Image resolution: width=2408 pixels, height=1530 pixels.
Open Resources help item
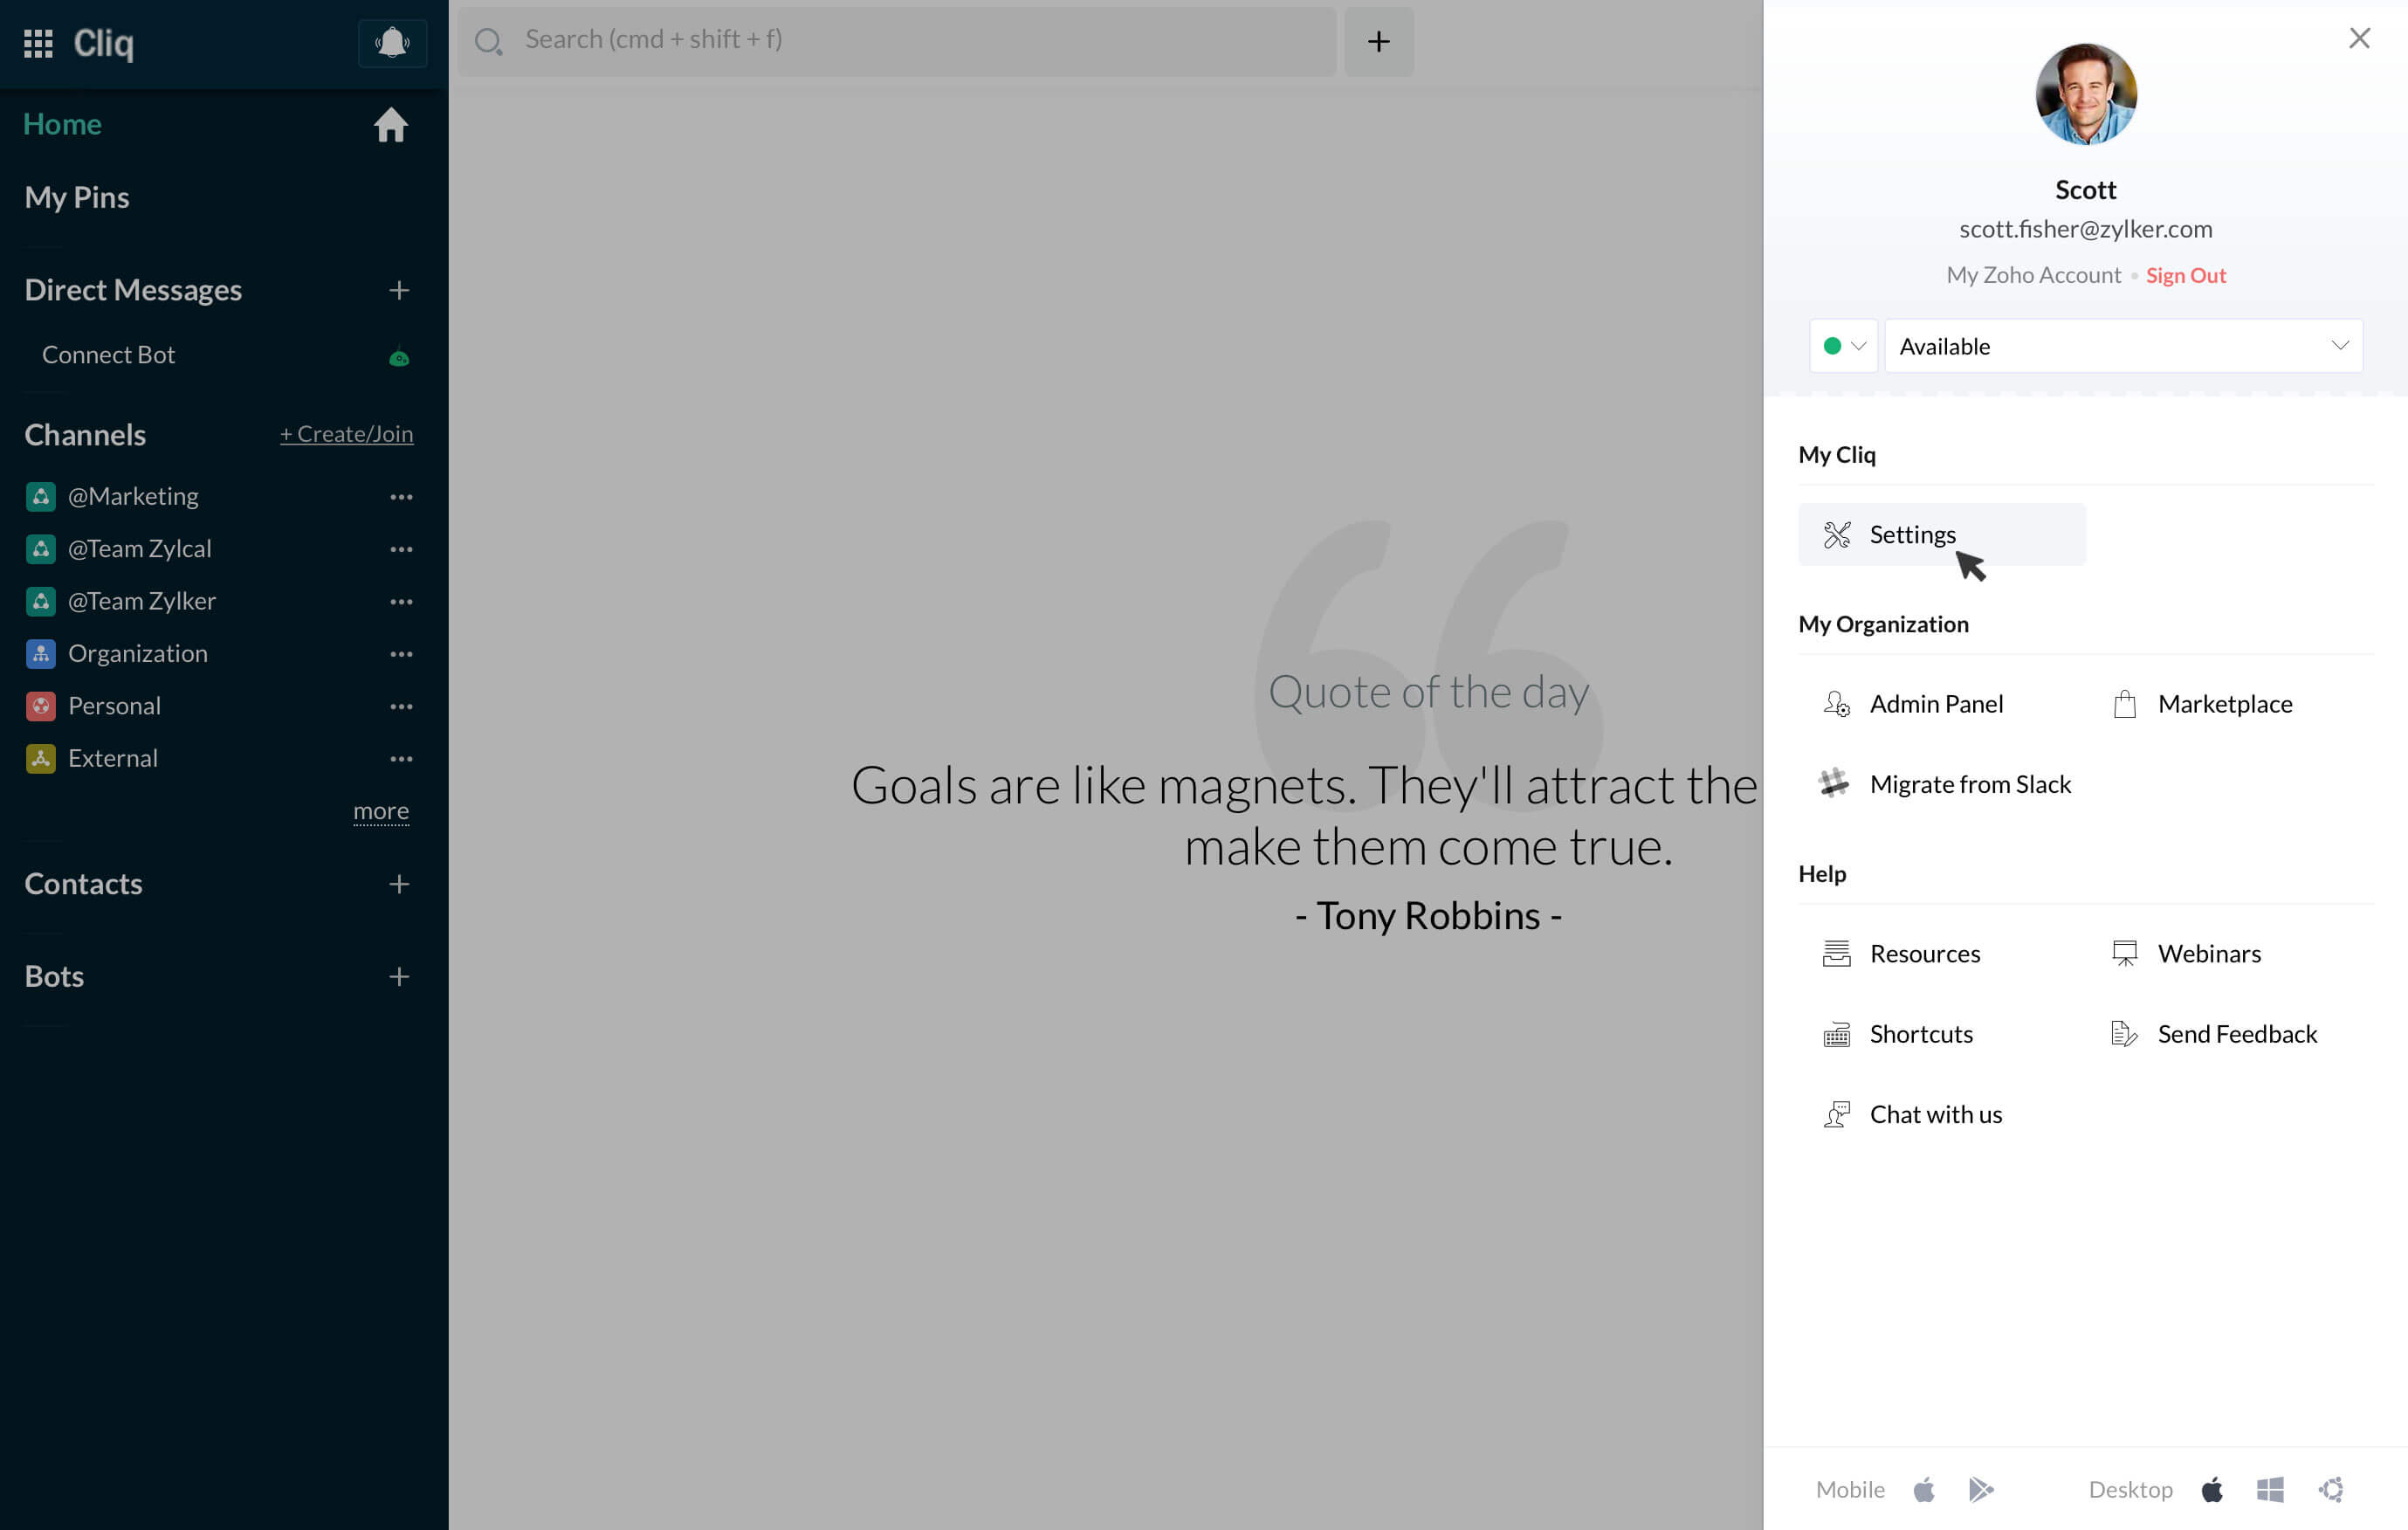1924,954
